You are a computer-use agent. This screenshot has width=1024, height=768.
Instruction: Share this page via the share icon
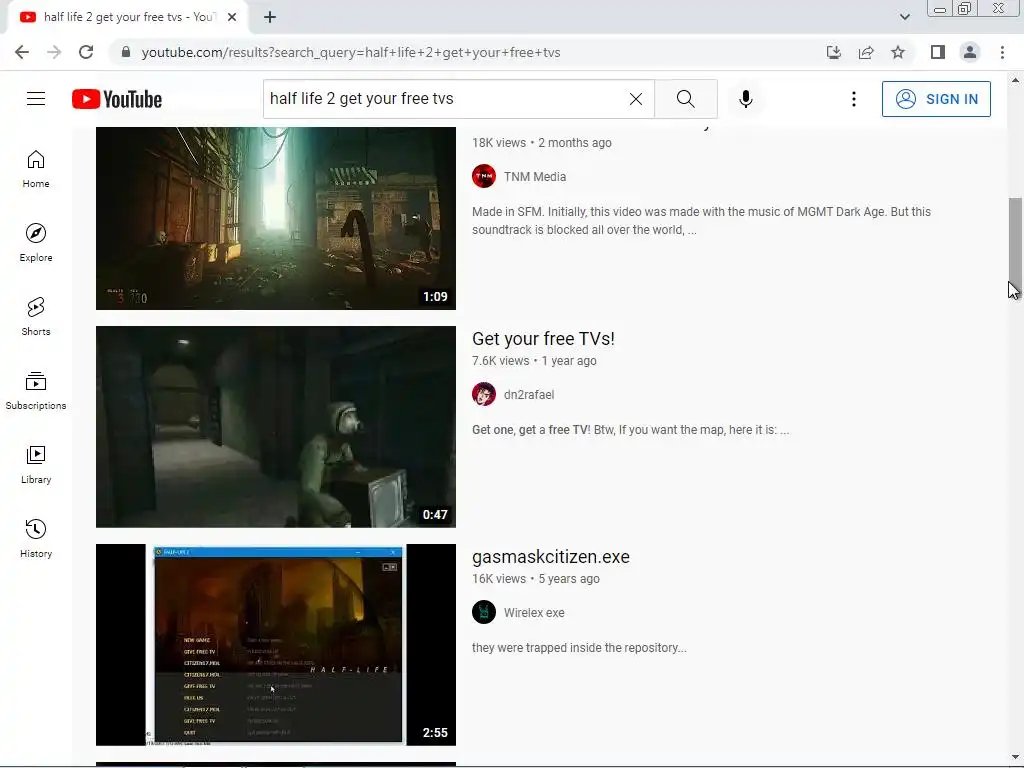pos(866,52)
